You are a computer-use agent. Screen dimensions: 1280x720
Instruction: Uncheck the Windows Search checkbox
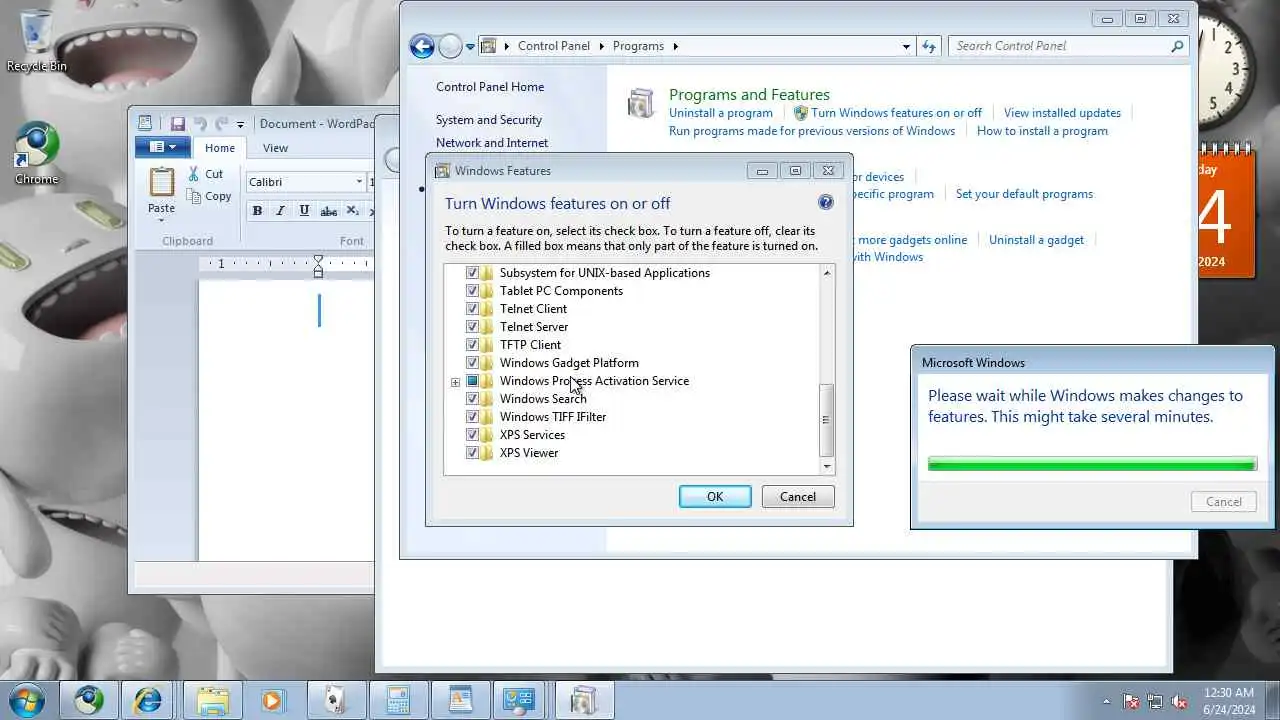click(x=473, y=399)
